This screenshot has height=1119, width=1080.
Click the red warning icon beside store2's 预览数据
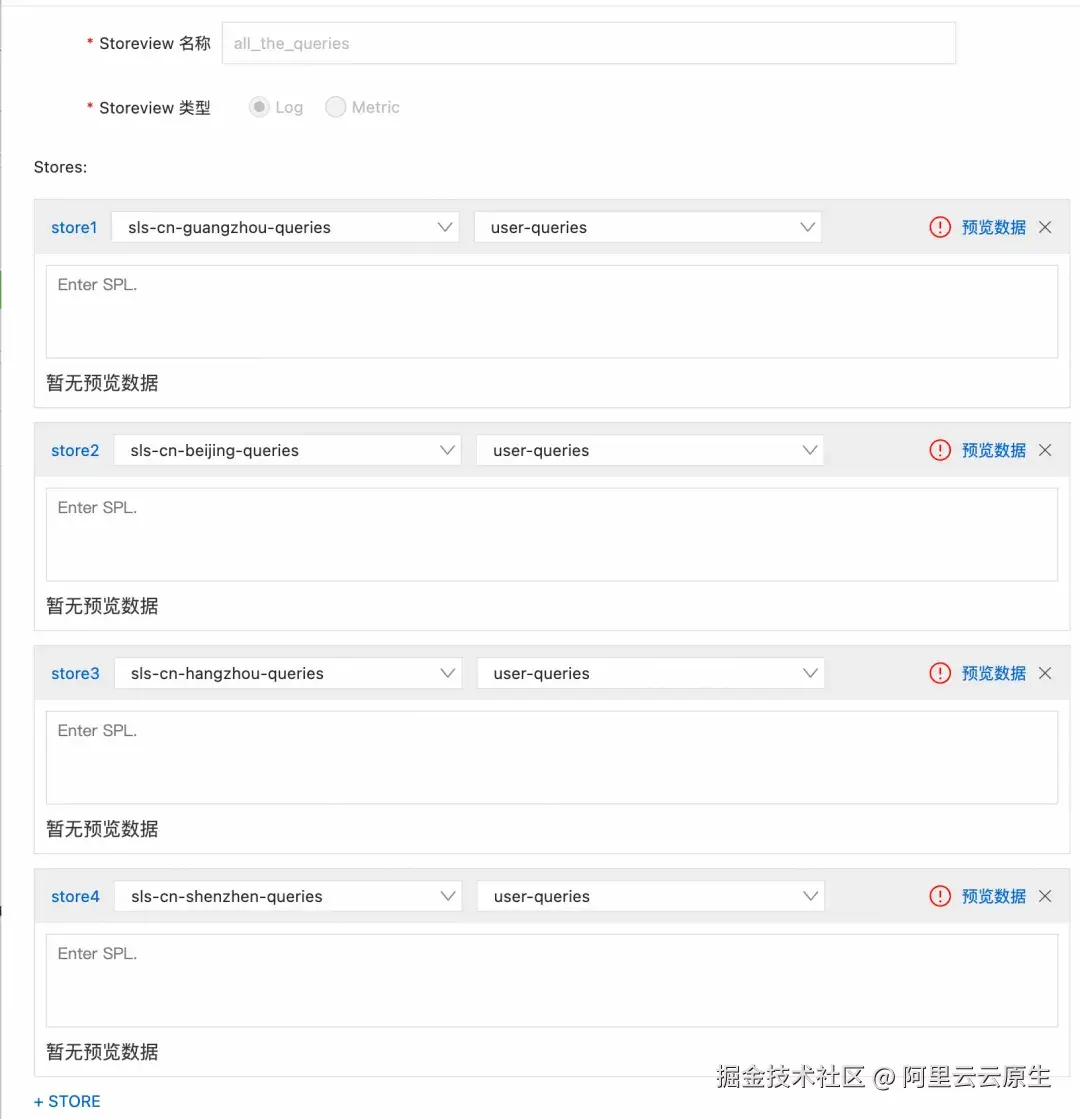[939, 450]
